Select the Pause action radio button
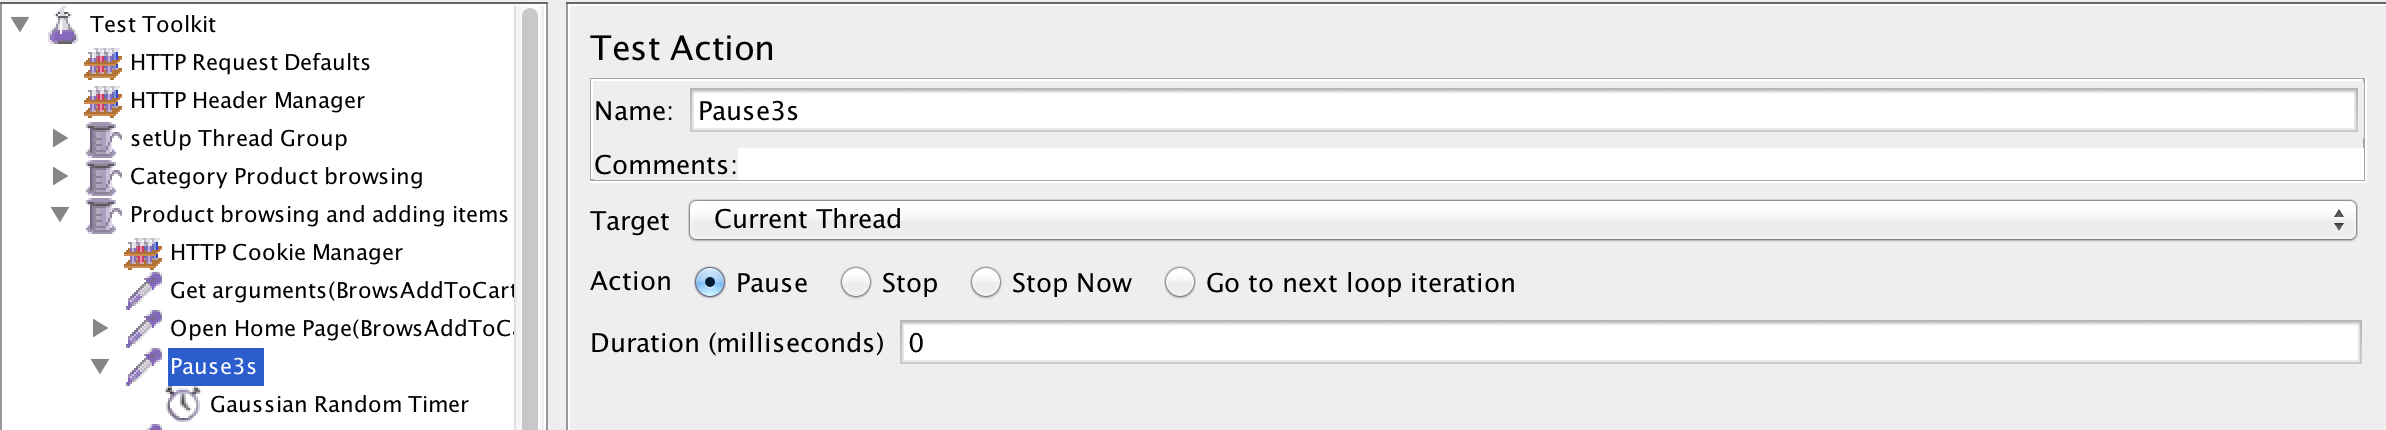 [x=710, y=283]
